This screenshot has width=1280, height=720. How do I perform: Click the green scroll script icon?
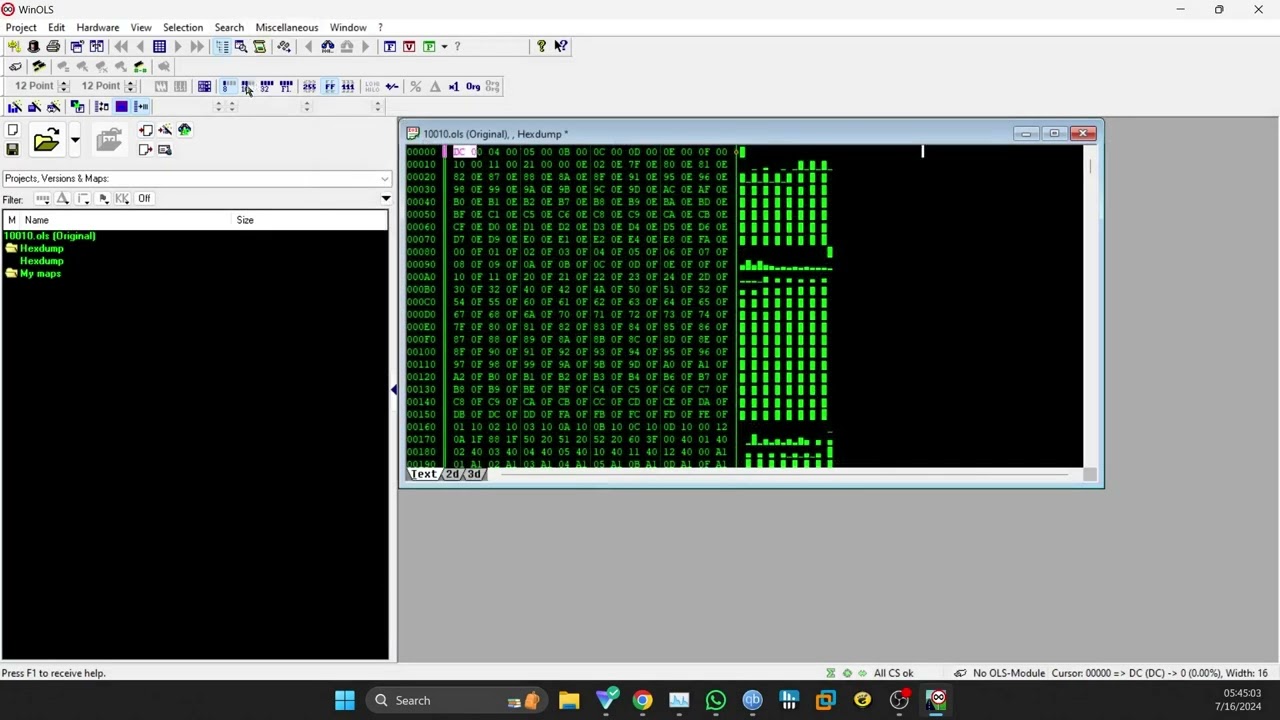coord(260,46)
